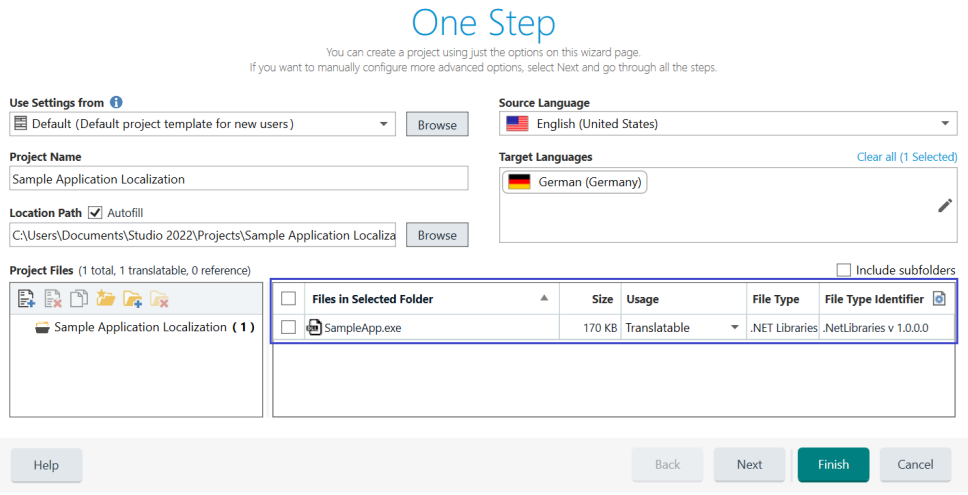The height and width of the screenshot is (495, 968).
Task: Click the folder icon next to Sample Application Localization
Action: click(x=42, y=328)
